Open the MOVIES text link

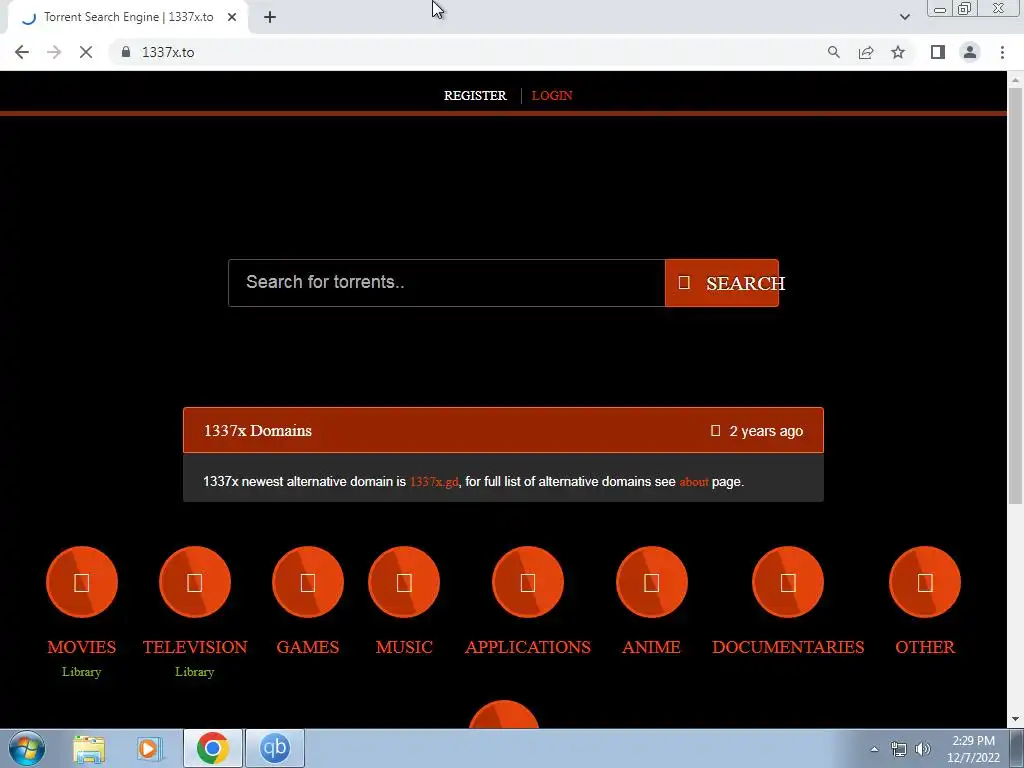tap(82, 647)
